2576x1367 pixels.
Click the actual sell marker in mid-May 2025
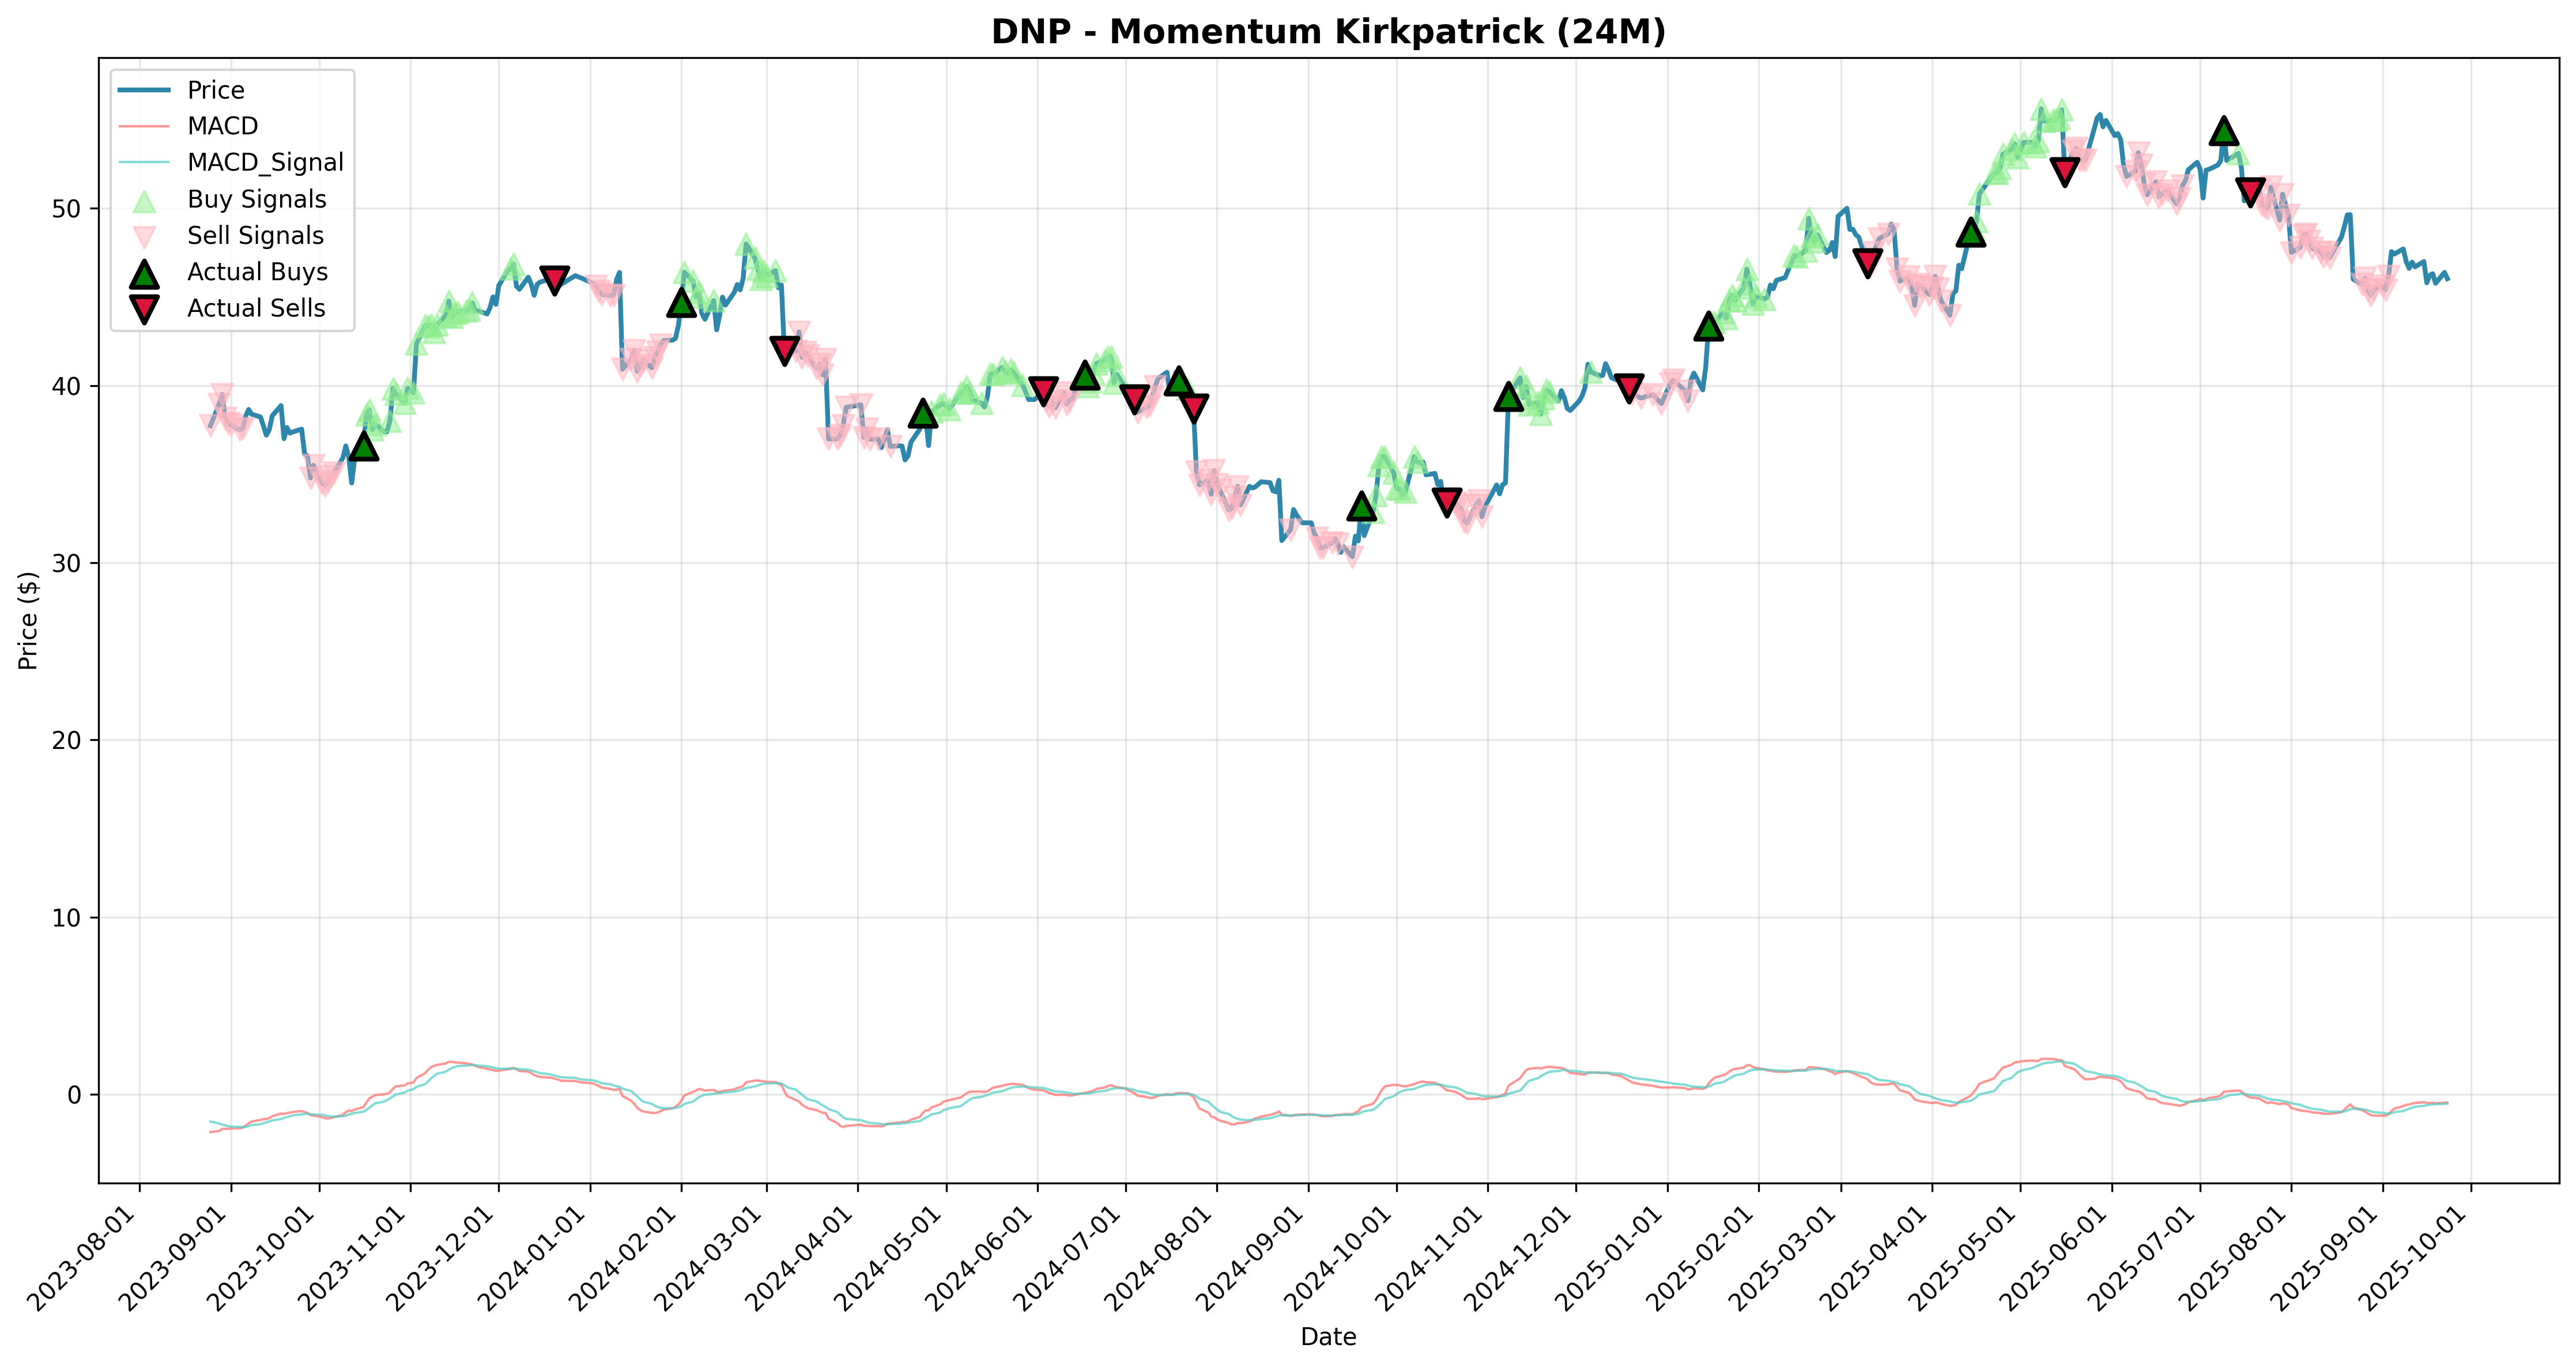[2064, 172]
